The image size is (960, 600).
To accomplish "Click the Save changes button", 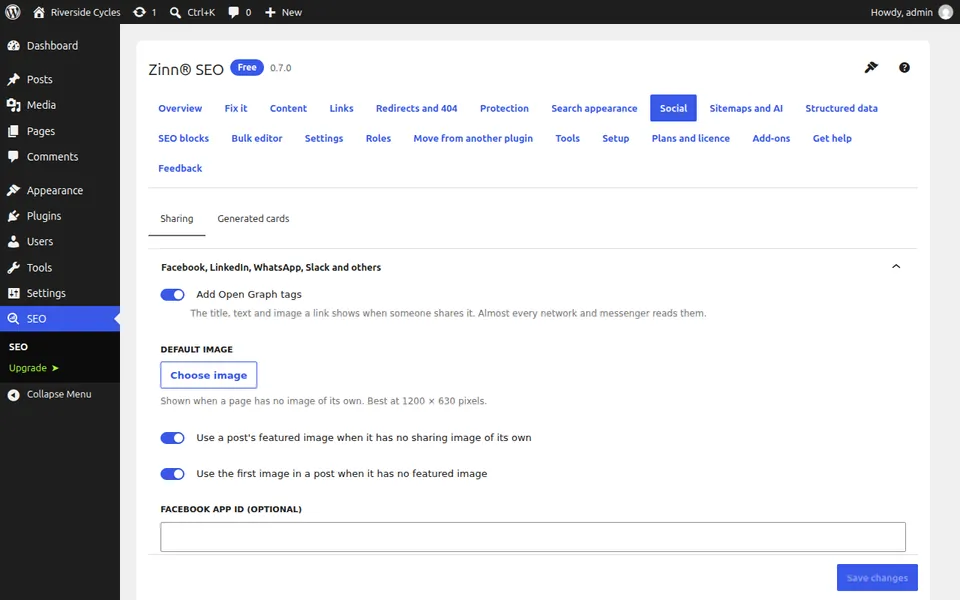I will (877, 578).
